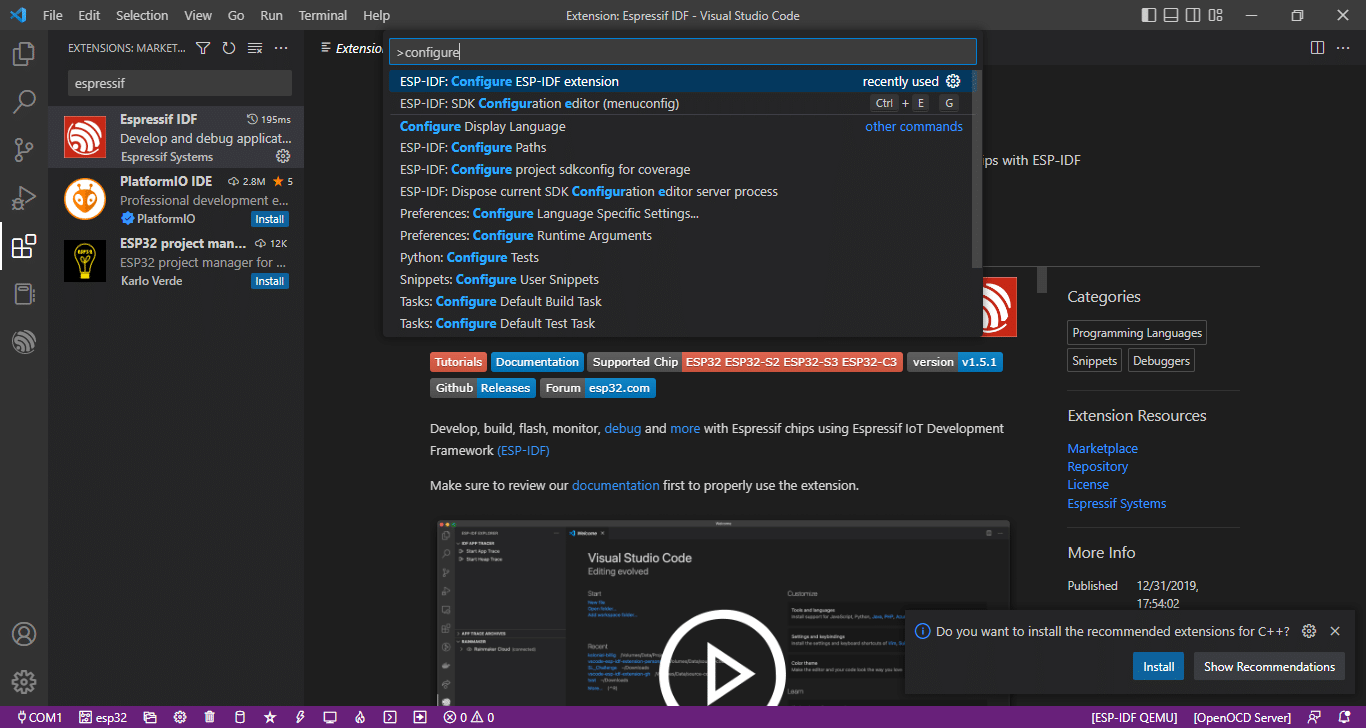Click build flash monitor flame icon

pyautogui.click(x=360, y=717)
